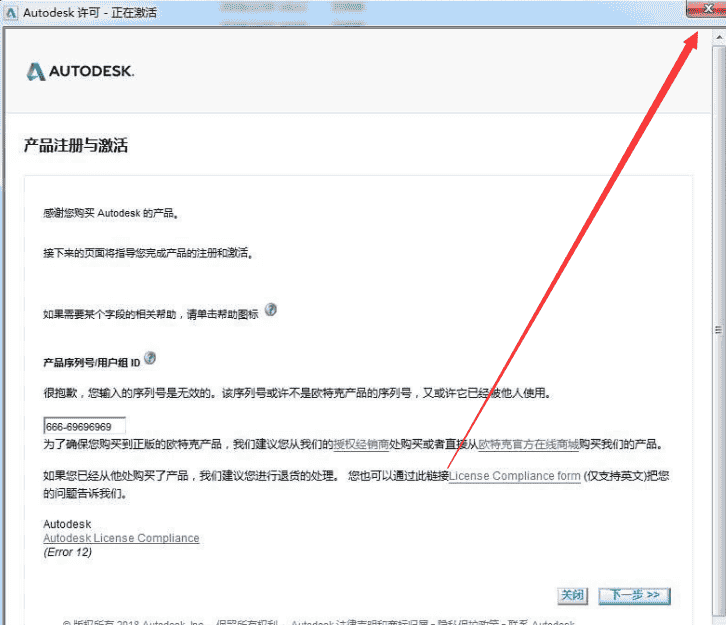Click the AUTODESK logo in the header
726x625 pixels.
(x=80, y=71)
